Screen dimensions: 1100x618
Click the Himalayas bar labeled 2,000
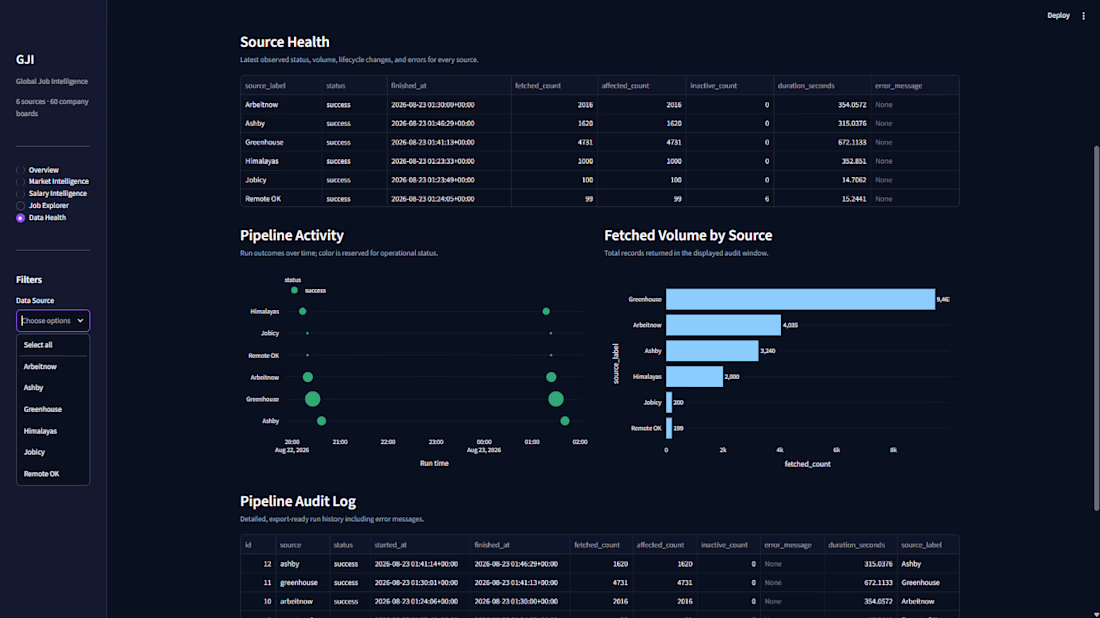(695, 377)
